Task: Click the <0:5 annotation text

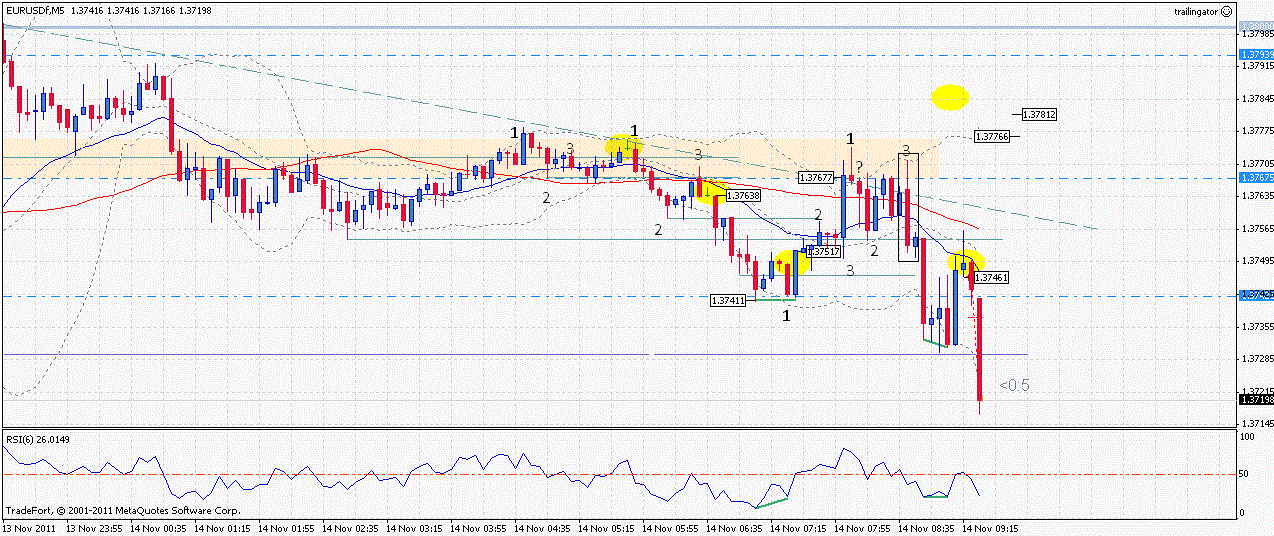Action: [x=1013, y=385]
